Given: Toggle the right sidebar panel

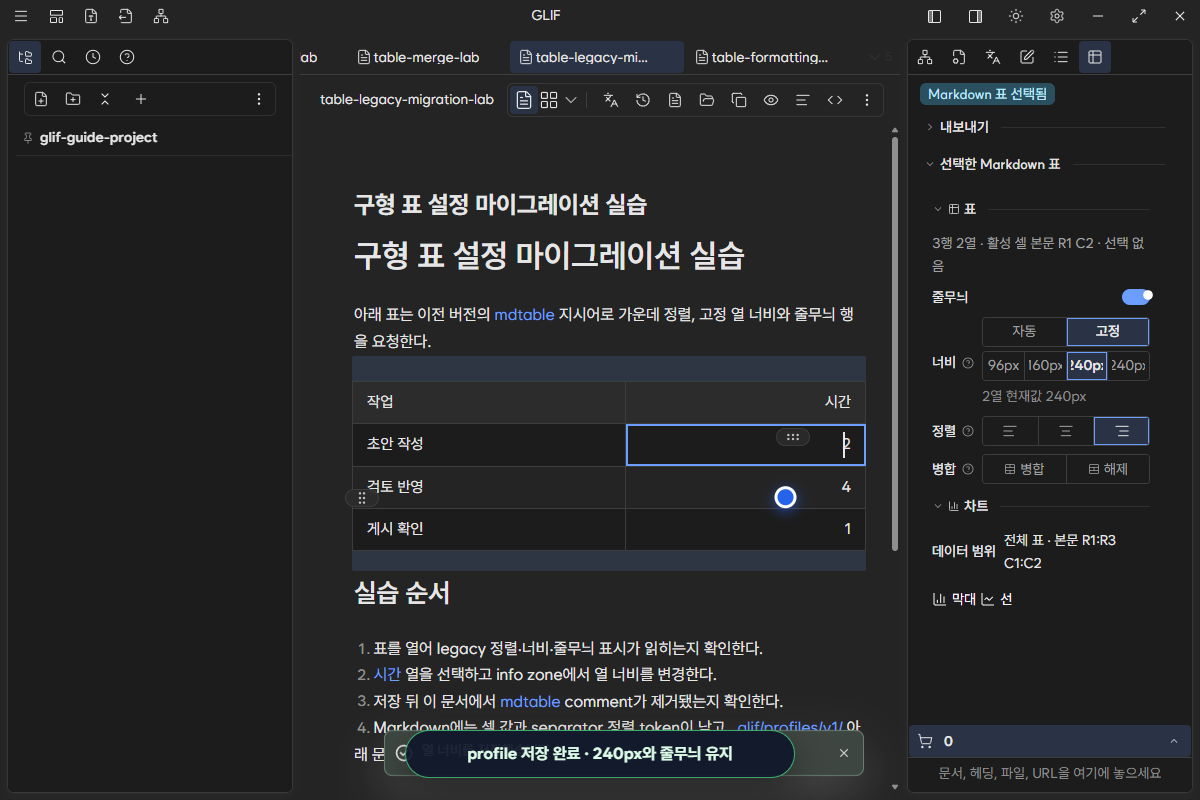Looking at the screenshot, I should pyautogui.click(x=975, y=16).
